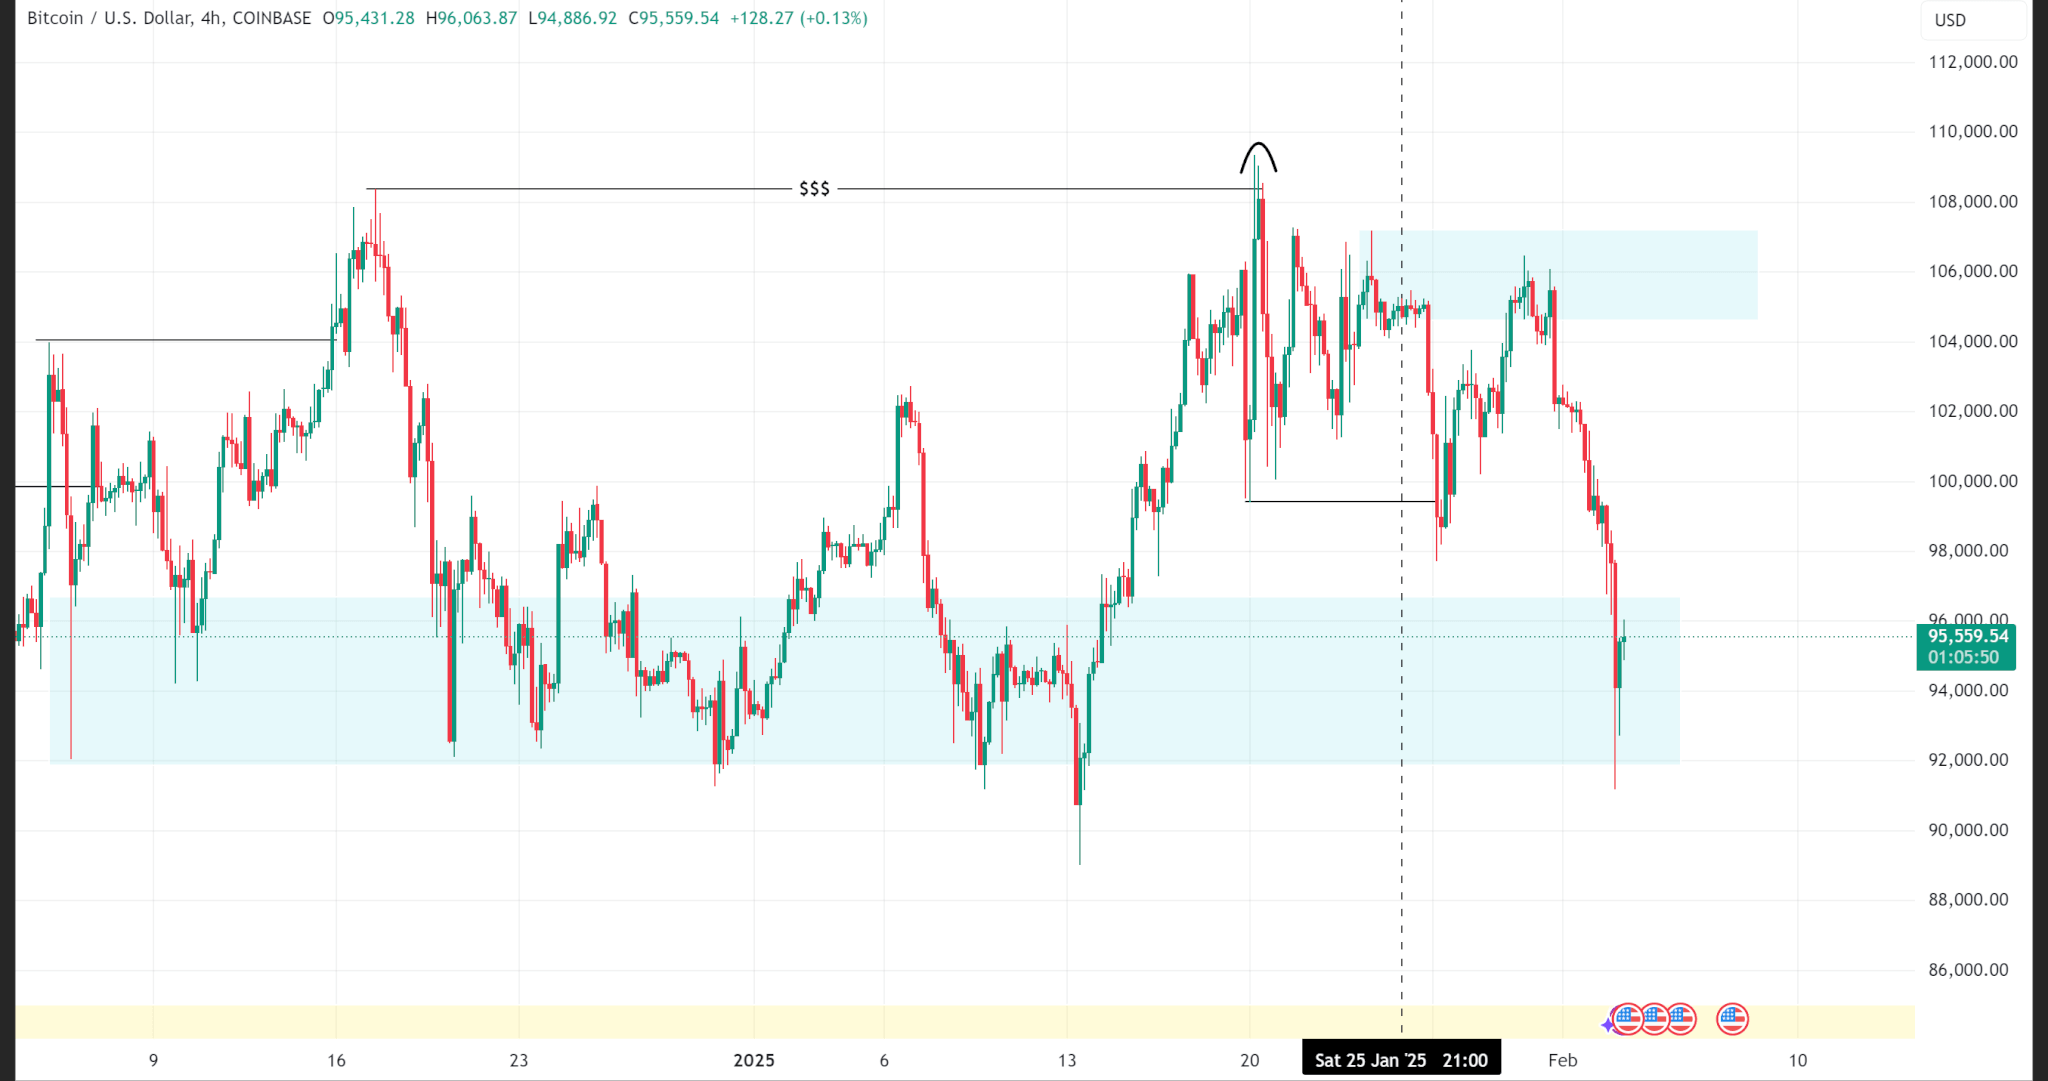
Task: Select the large lower cyan demand zone rectangle
Action: 865,680
